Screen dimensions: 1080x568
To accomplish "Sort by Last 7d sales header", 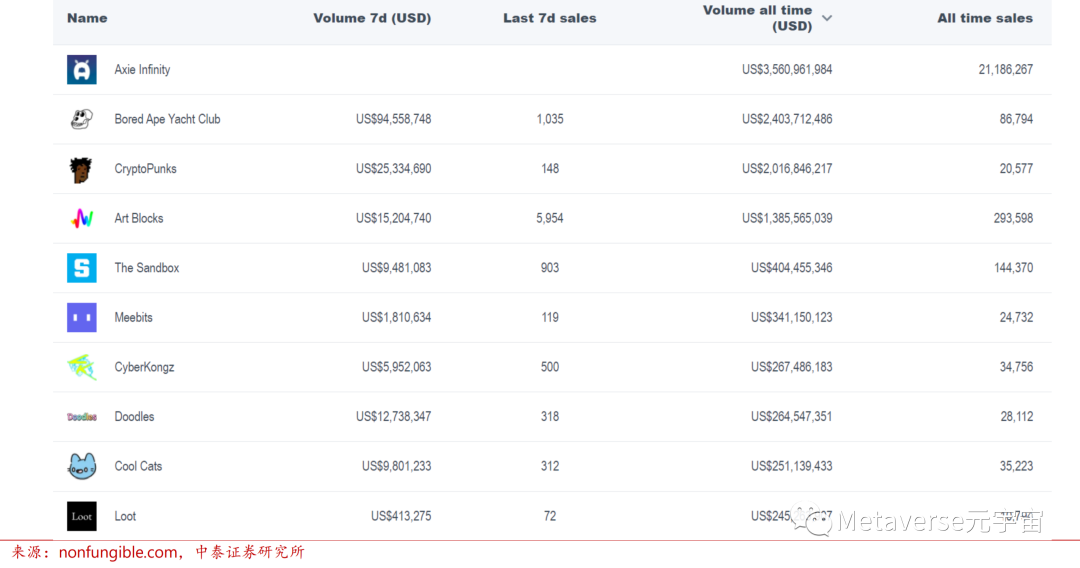I will [550, 18].
